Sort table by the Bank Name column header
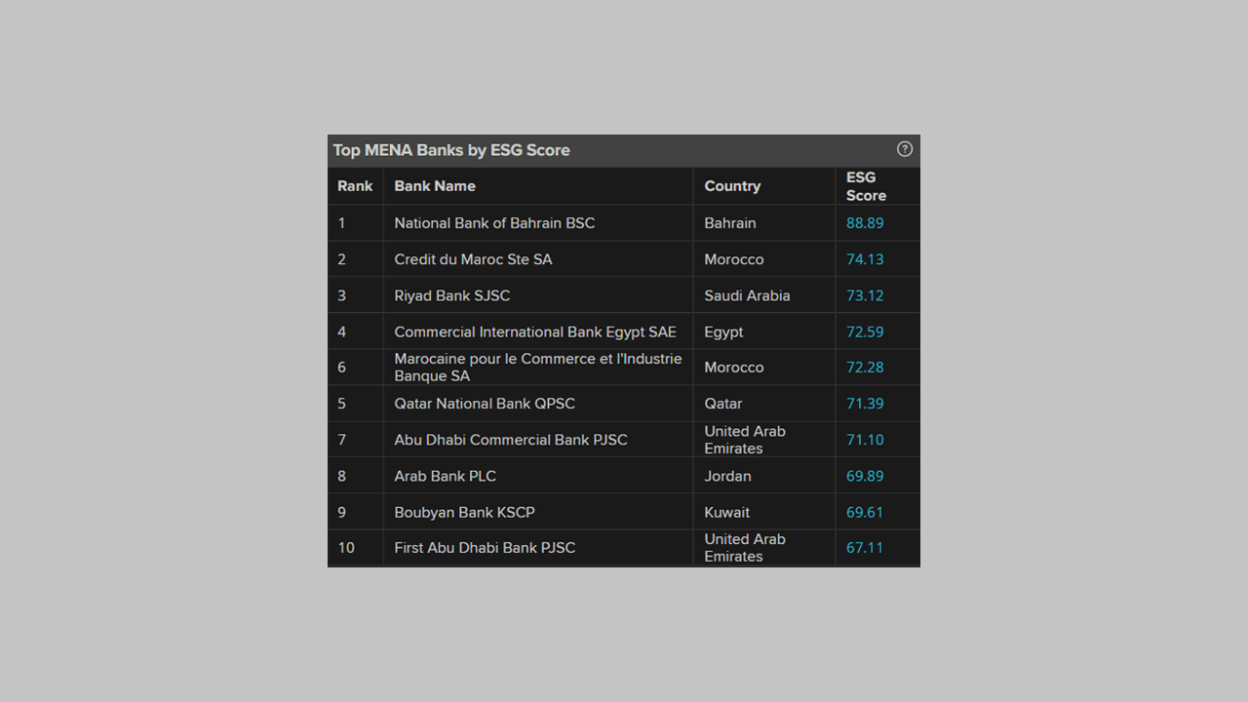Image resolution: width=1248 pixels, height=702 pixels. point(434,186)
